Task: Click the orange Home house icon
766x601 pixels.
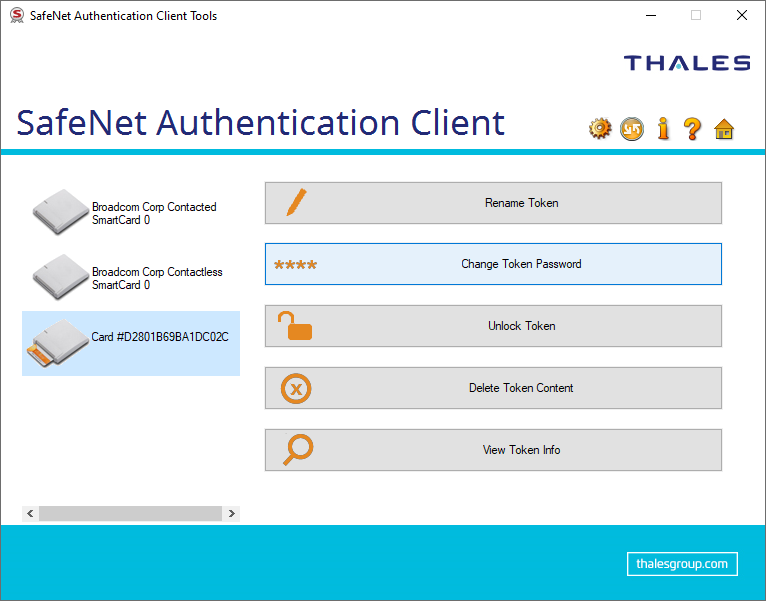Action: (724, 129)
